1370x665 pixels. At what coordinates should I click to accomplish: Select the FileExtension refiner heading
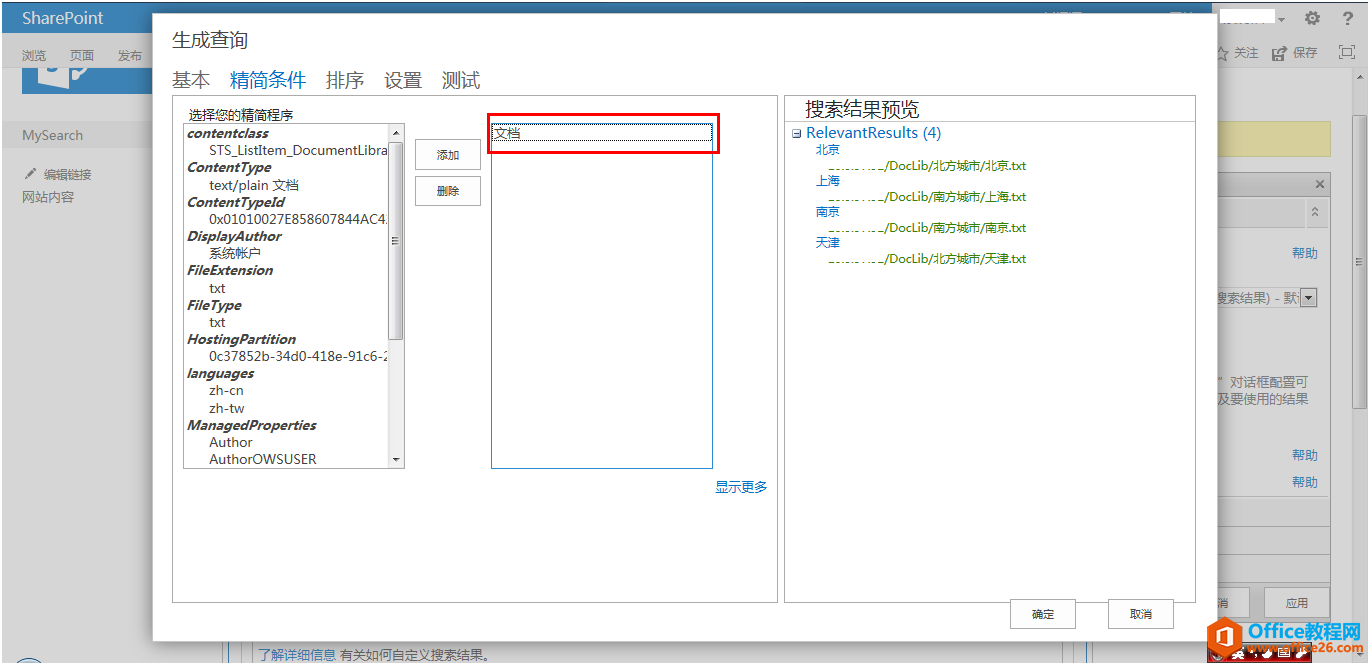[x=230, y=270]
